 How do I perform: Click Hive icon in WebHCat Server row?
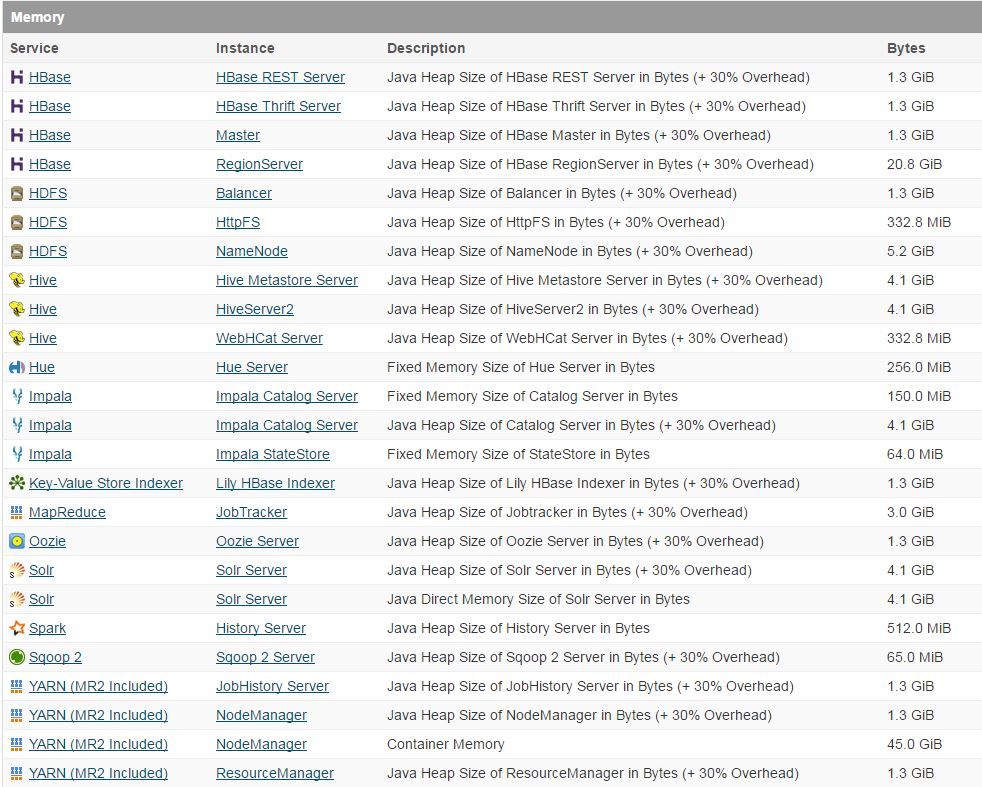pos(17,338)
